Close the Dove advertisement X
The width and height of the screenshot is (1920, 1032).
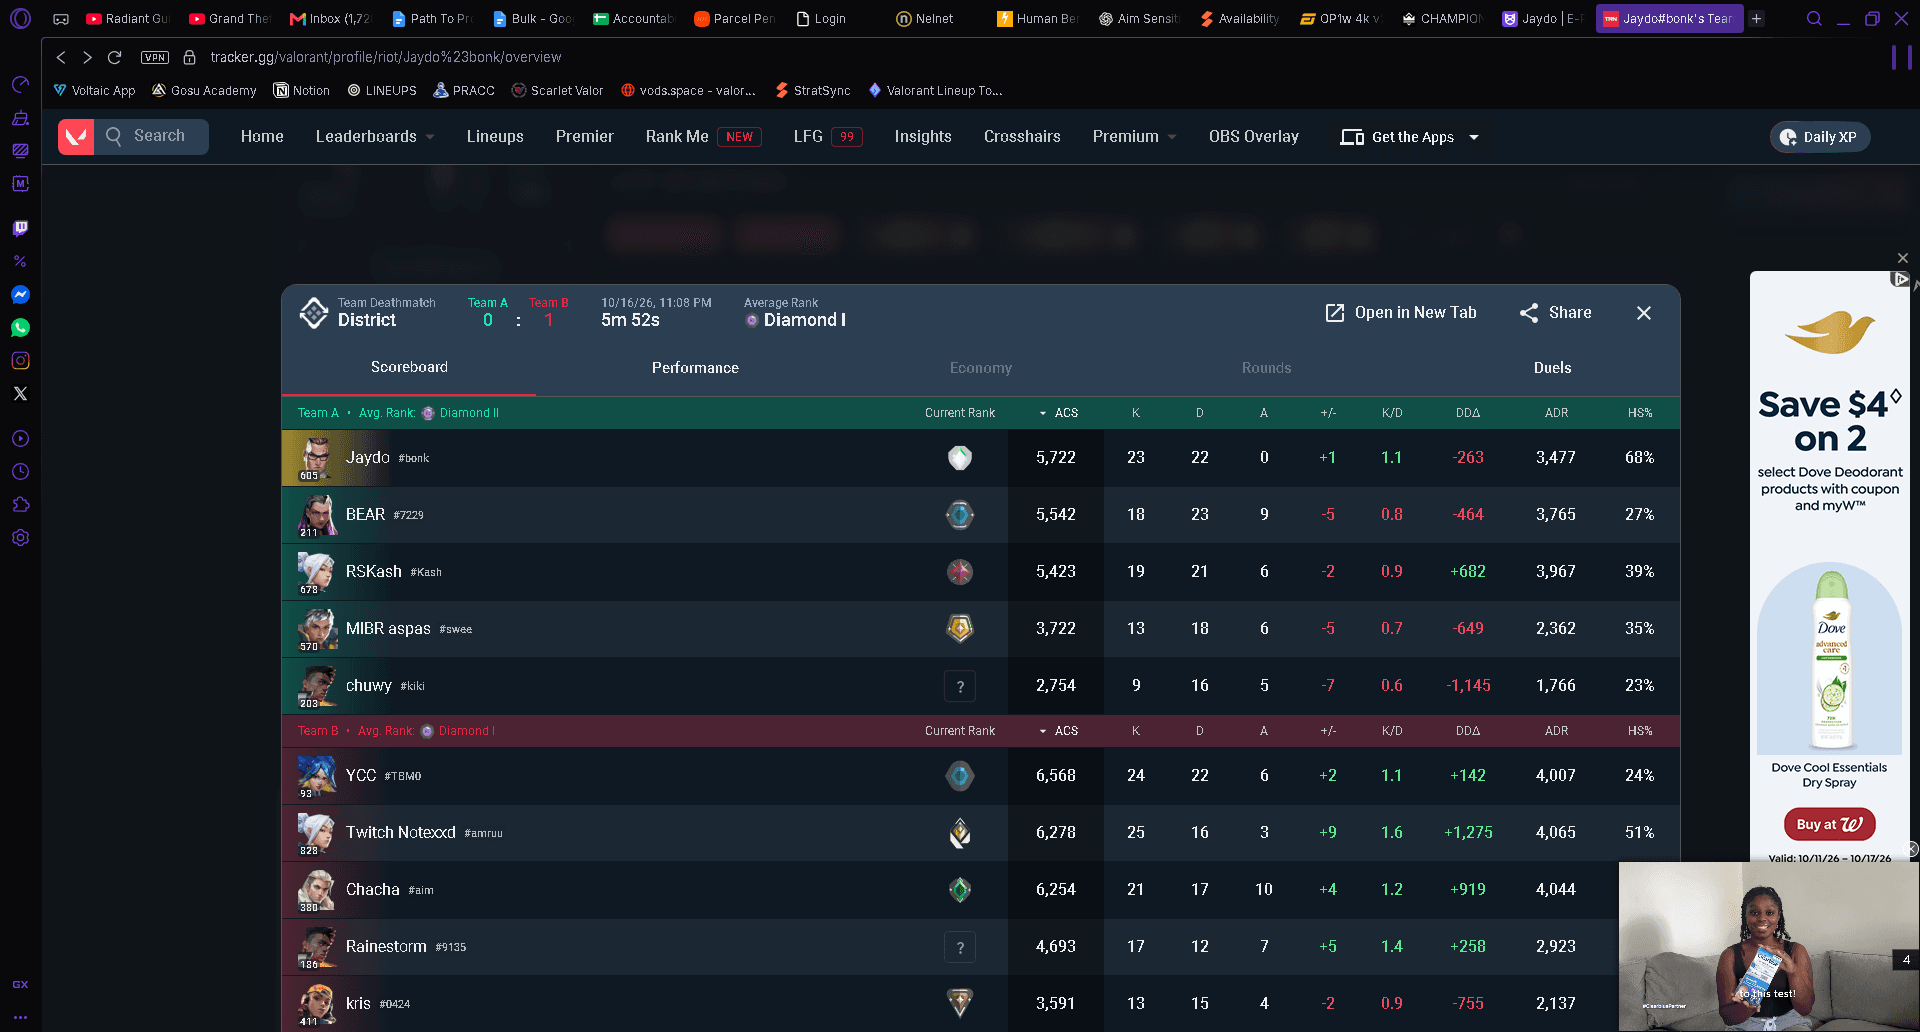(x=1903, y=258)
